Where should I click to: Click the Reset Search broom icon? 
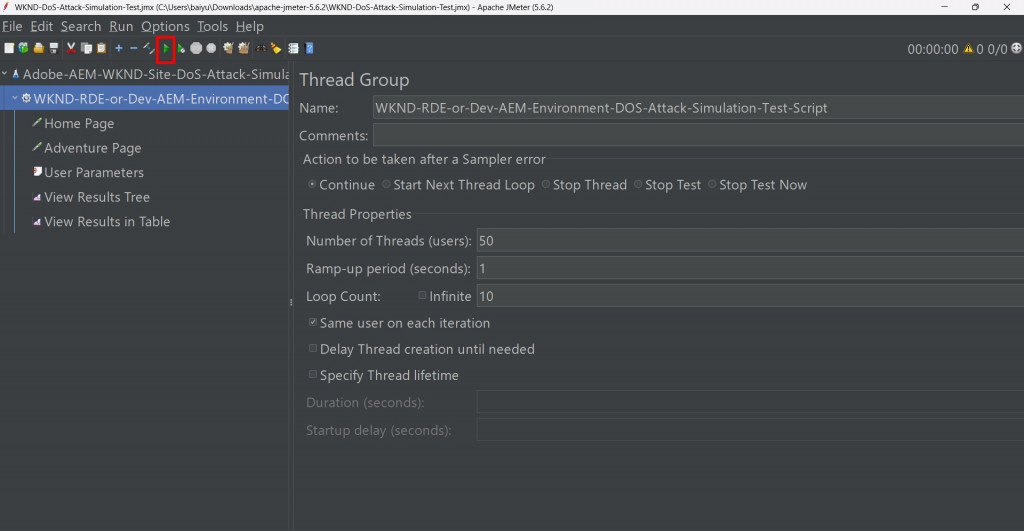pos(276,48)
